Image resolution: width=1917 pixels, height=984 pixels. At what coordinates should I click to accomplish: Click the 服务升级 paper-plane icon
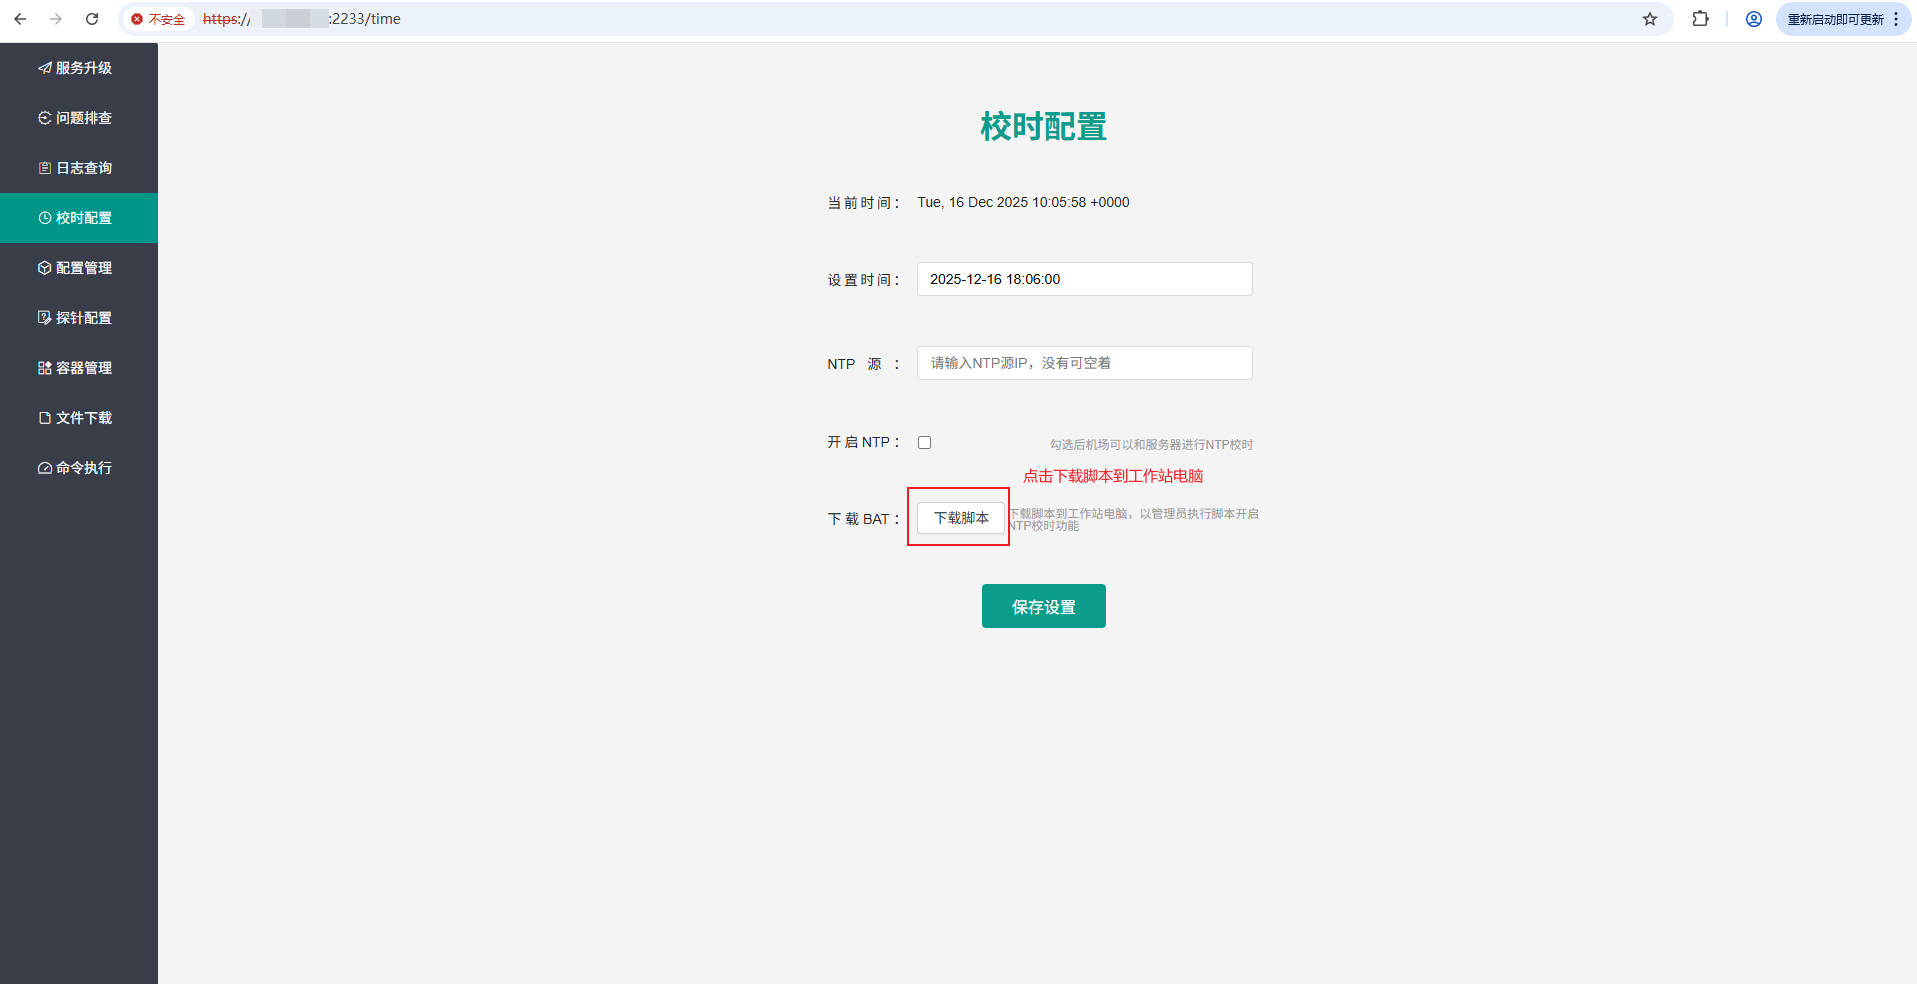pyautogui.click(x=44, y=68)
